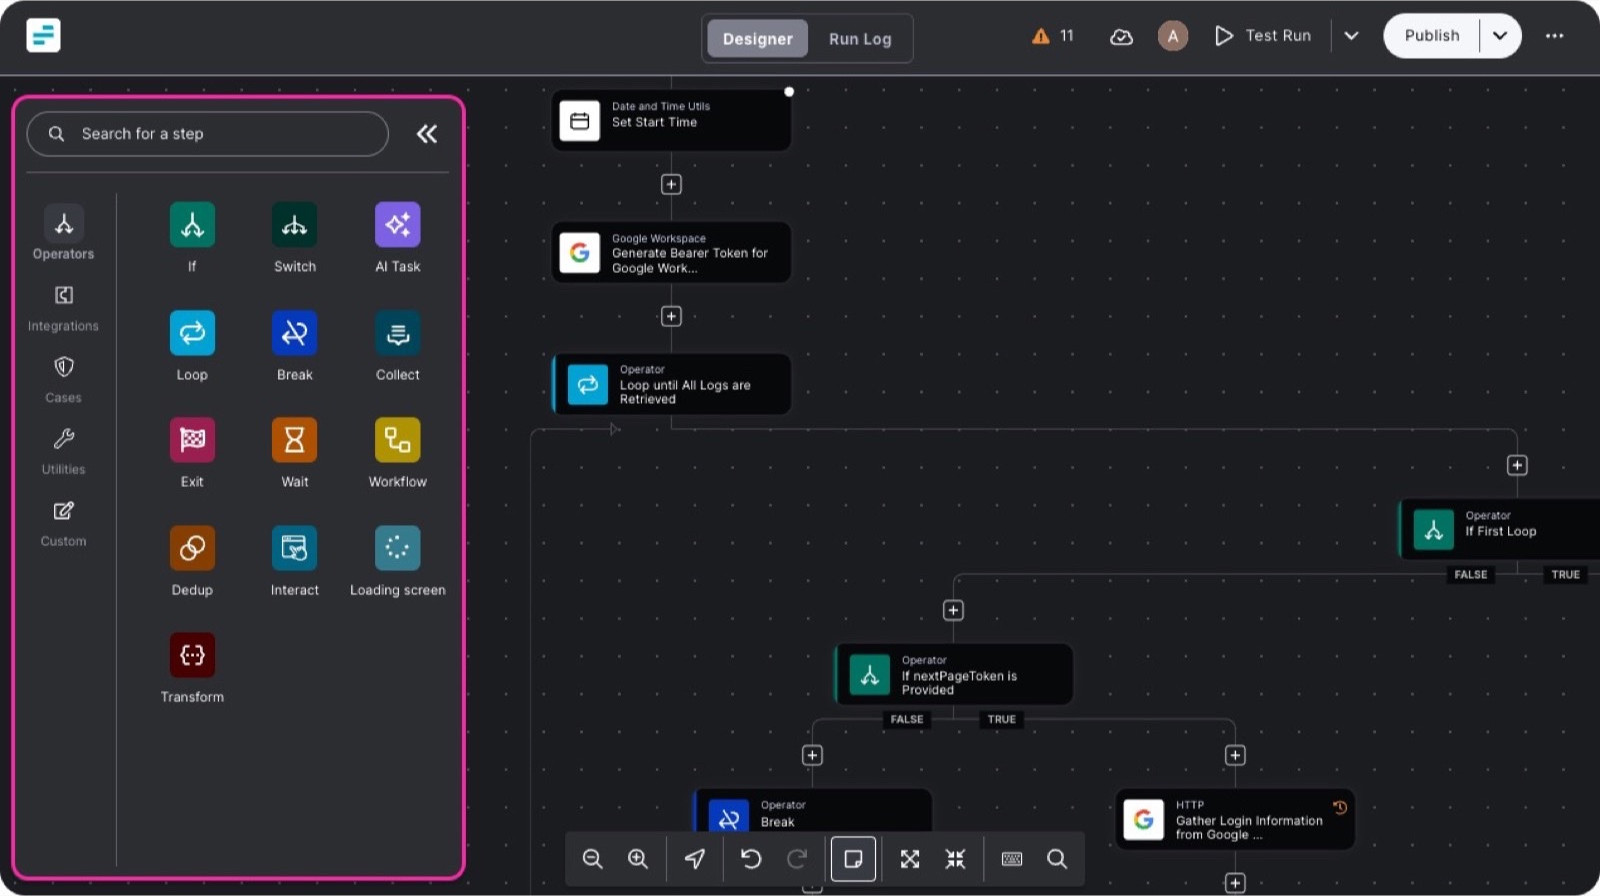The width and height of the screenshot is (1600, 896).
Task: Choose the Transform operator
Action: coord(192,655)
